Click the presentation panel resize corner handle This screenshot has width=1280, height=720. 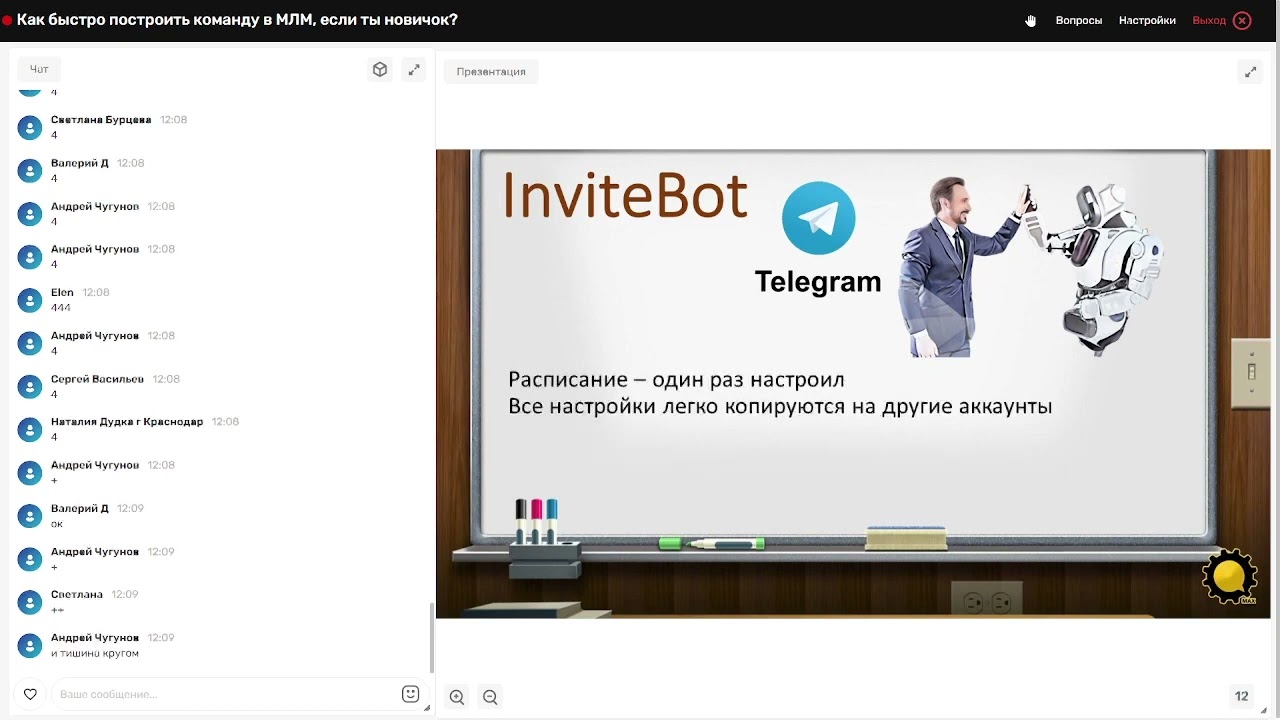click(x=1265, y=709)
